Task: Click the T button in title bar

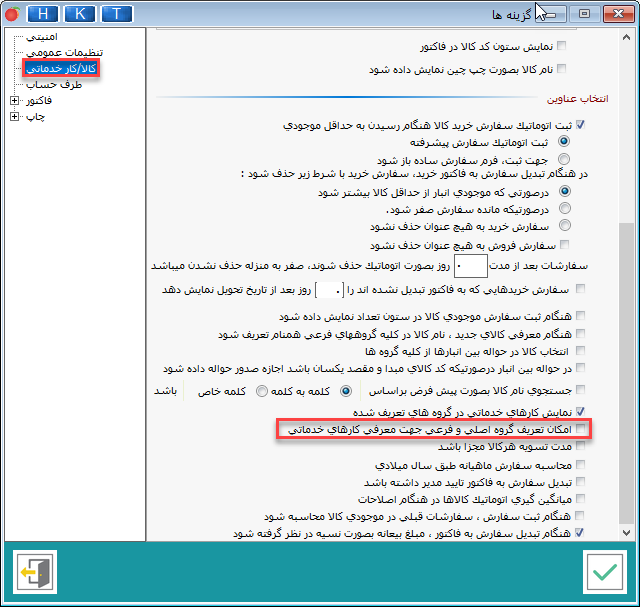Action: coord(117,14)
